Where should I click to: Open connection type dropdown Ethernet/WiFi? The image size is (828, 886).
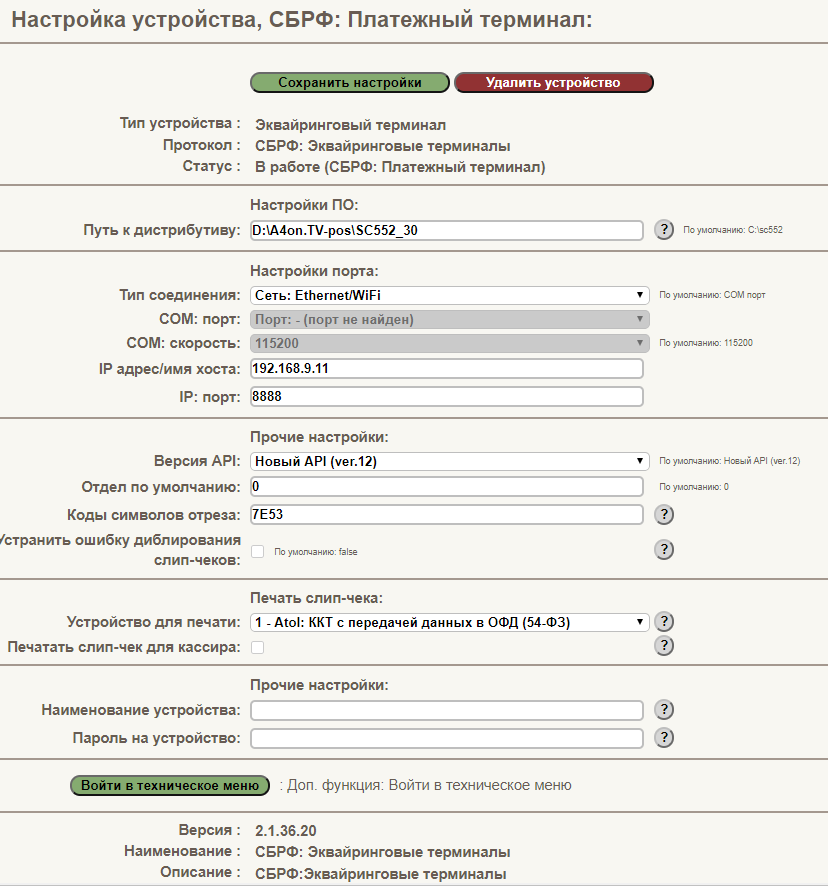(449, 295)
